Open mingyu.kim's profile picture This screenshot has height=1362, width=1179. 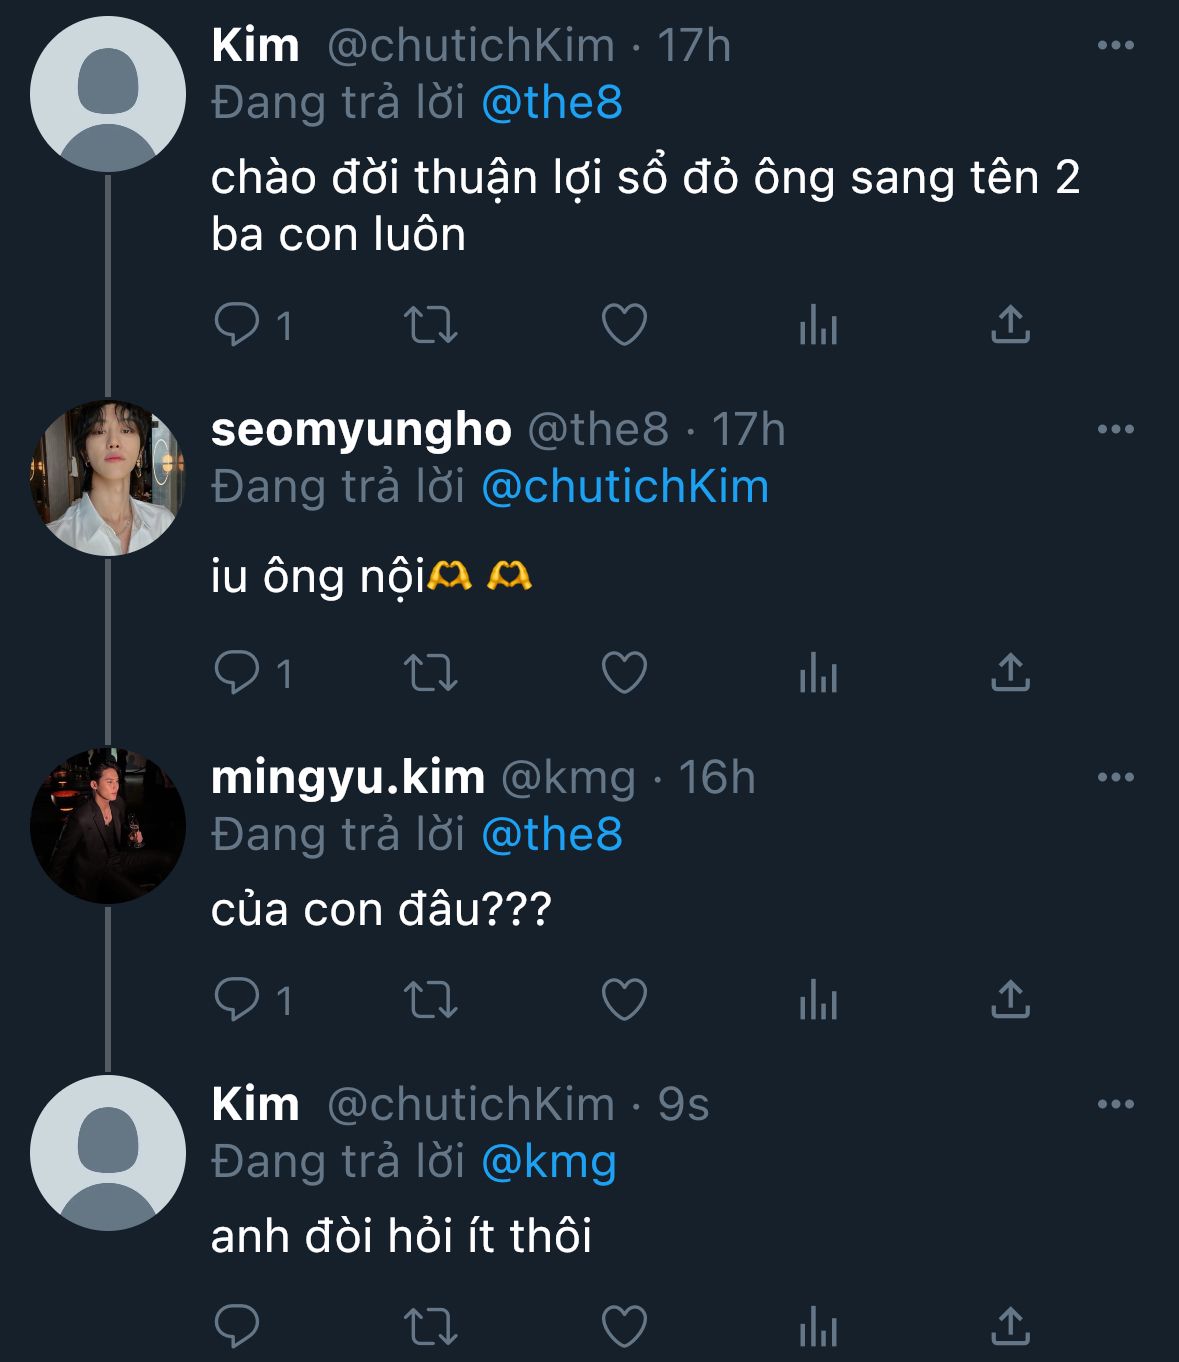point(108,825)
